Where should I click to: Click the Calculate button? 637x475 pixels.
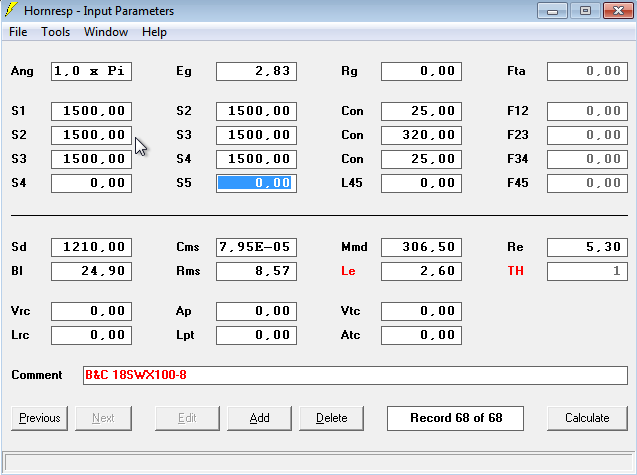click(587, 418)
